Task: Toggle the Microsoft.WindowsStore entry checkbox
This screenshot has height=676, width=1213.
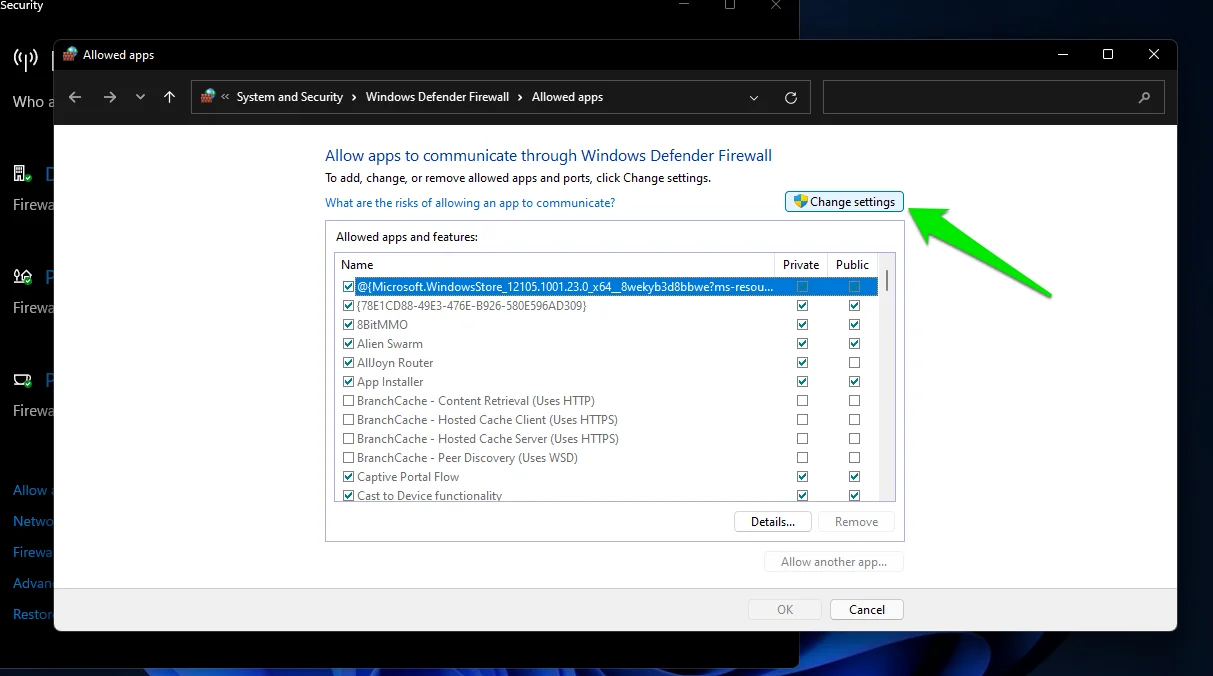Action: [x=348, y=287]
